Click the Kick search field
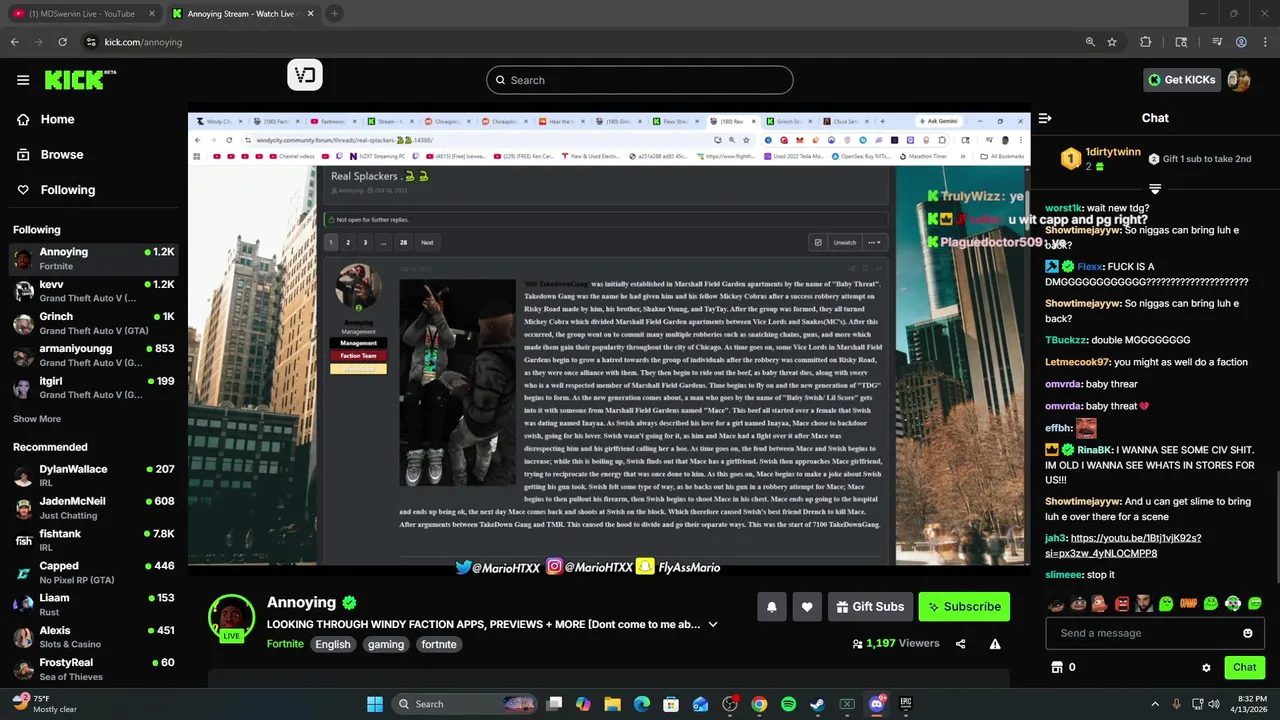The height and width of the screenshot is (720, 1280). (640, 80)
